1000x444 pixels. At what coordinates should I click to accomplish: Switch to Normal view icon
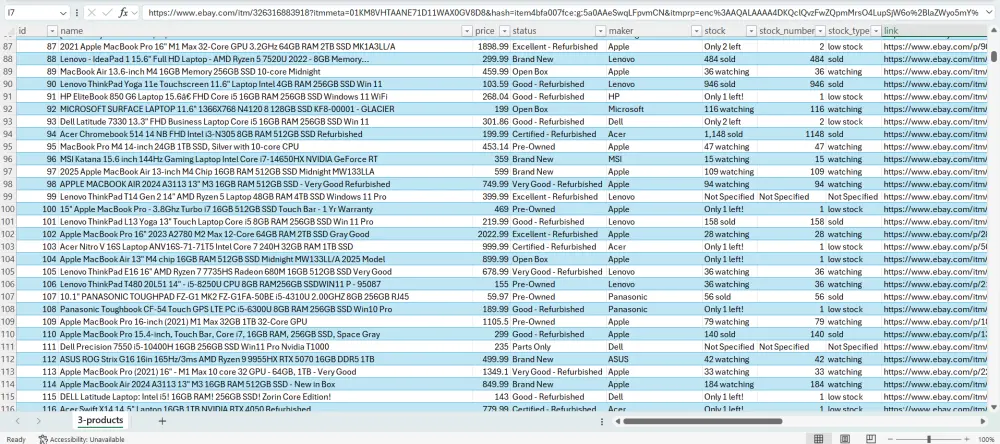pyautogui.click(x=818, y=439)
